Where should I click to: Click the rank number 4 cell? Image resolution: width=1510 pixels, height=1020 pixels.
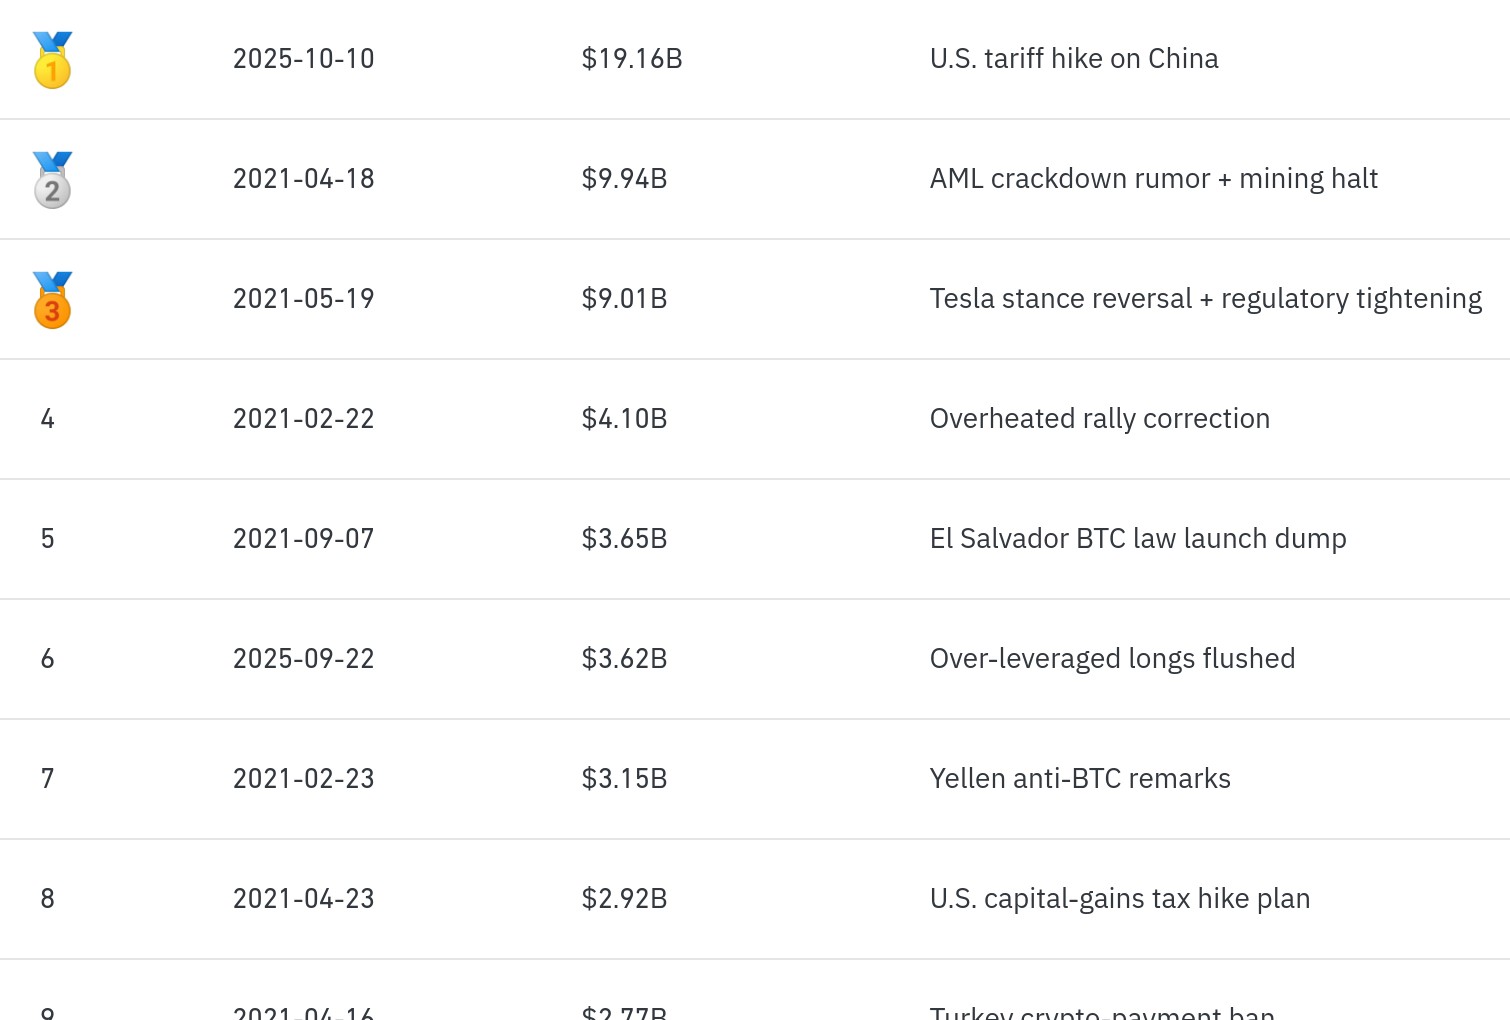click(47, 419)
